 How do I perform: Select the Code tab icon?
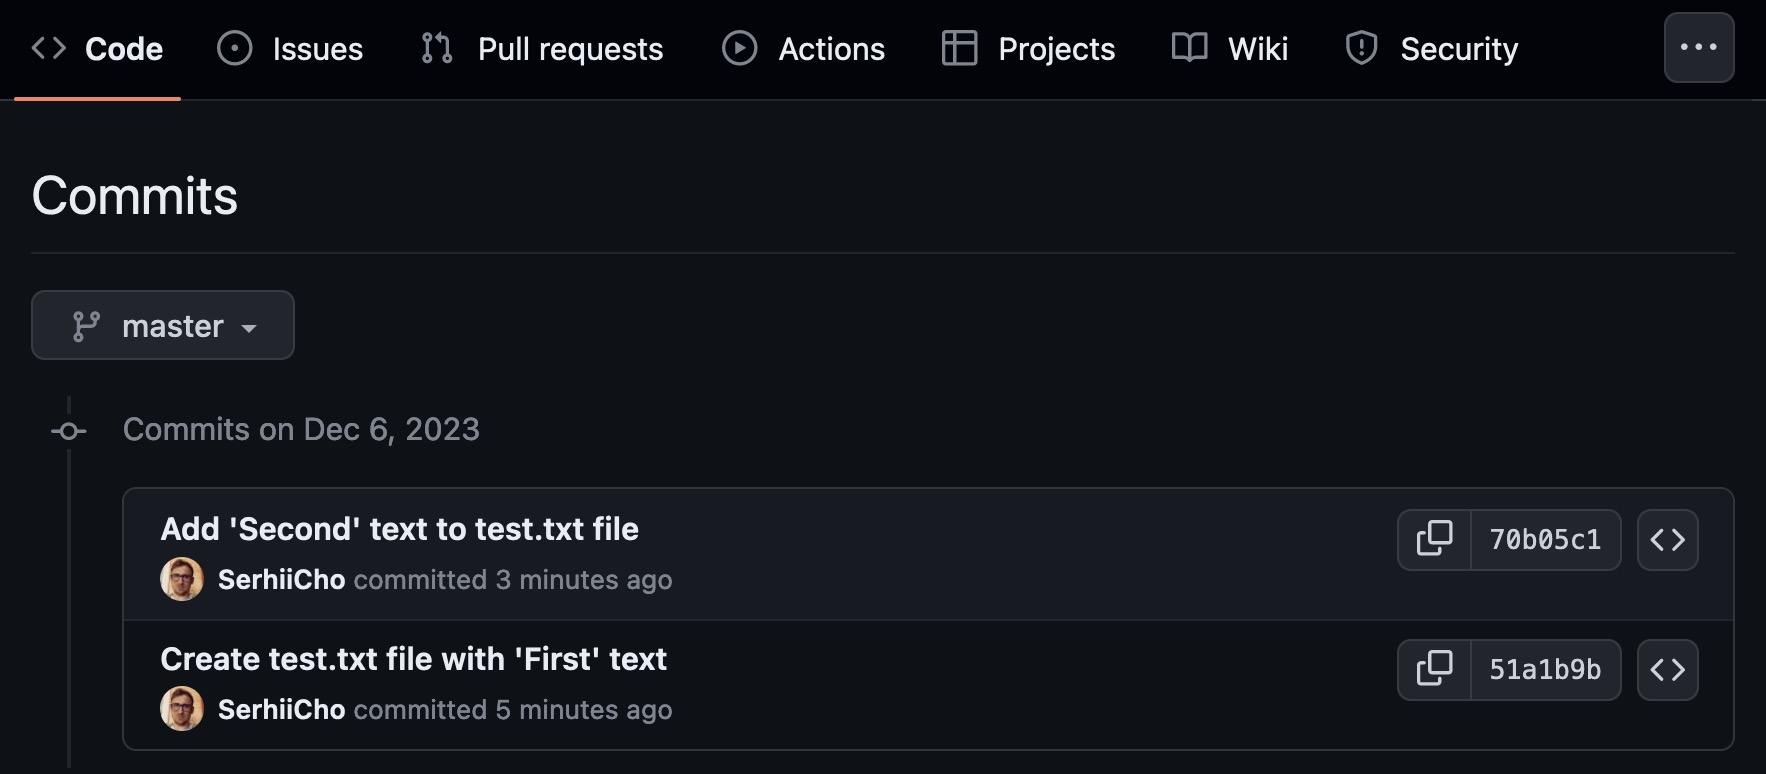46,47
